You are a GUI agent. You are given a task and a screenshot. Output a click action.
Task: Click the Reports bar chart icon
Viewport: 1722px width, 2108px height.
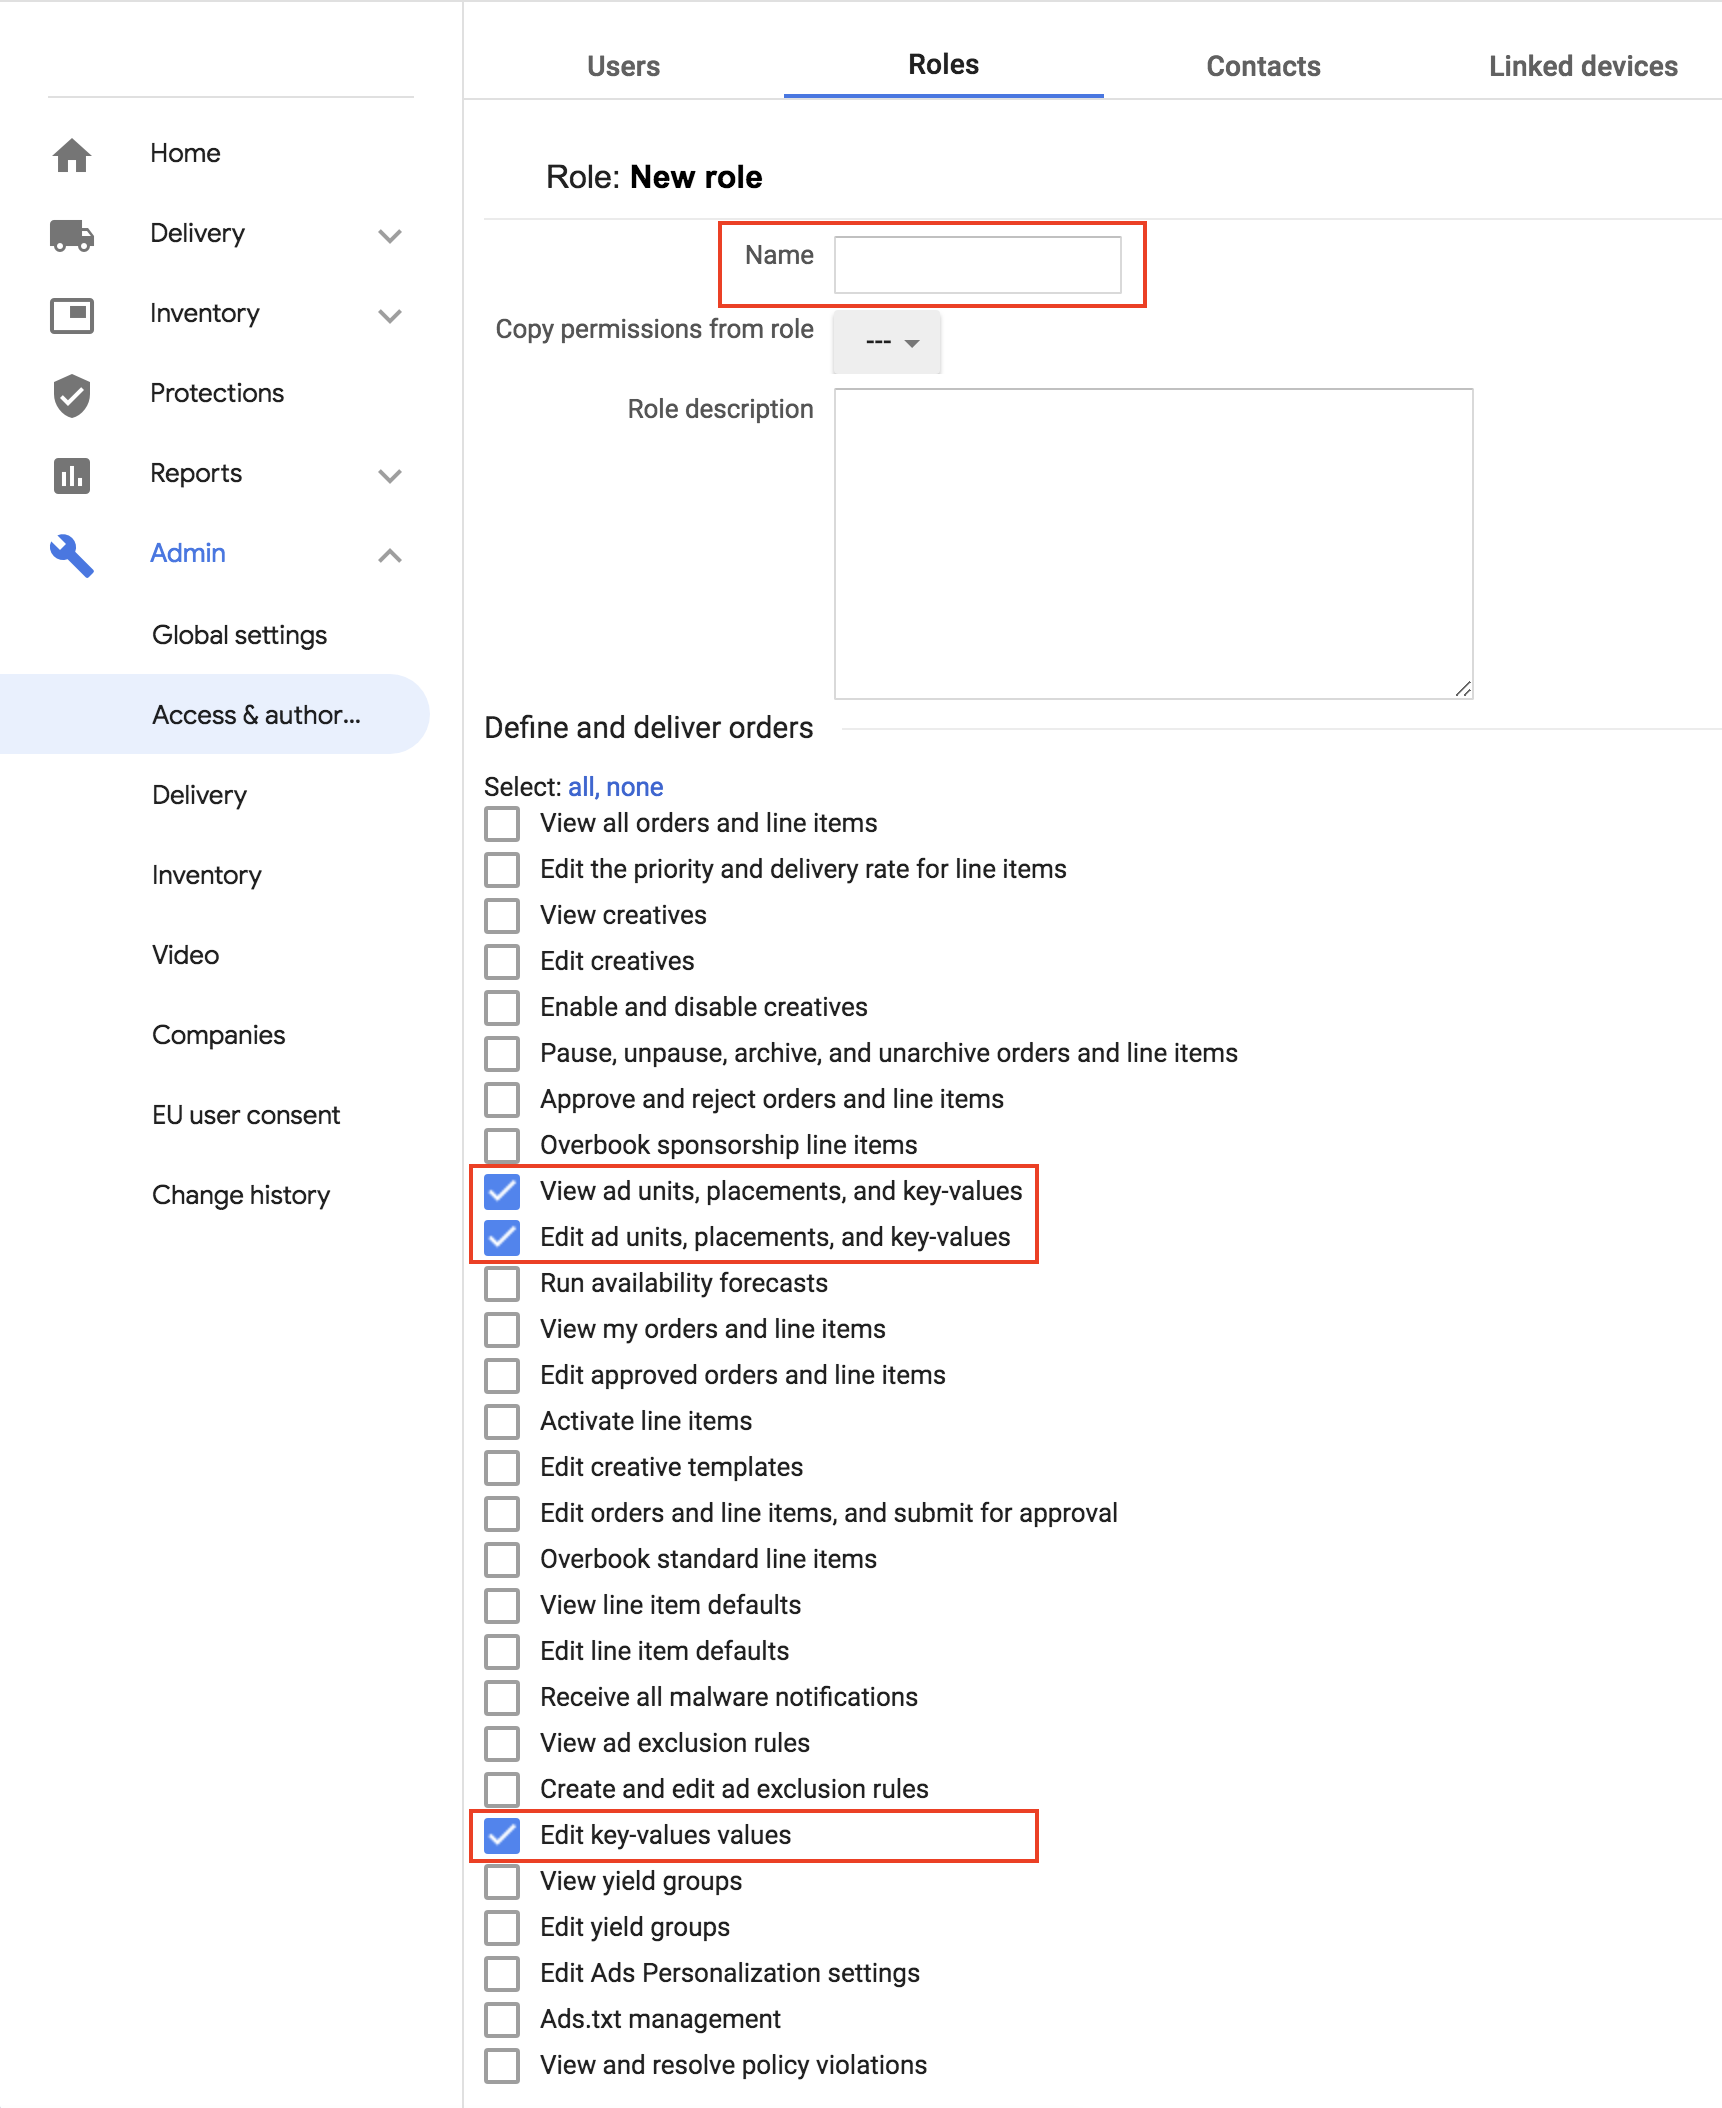pyautogui.click(x=72, y=475)
